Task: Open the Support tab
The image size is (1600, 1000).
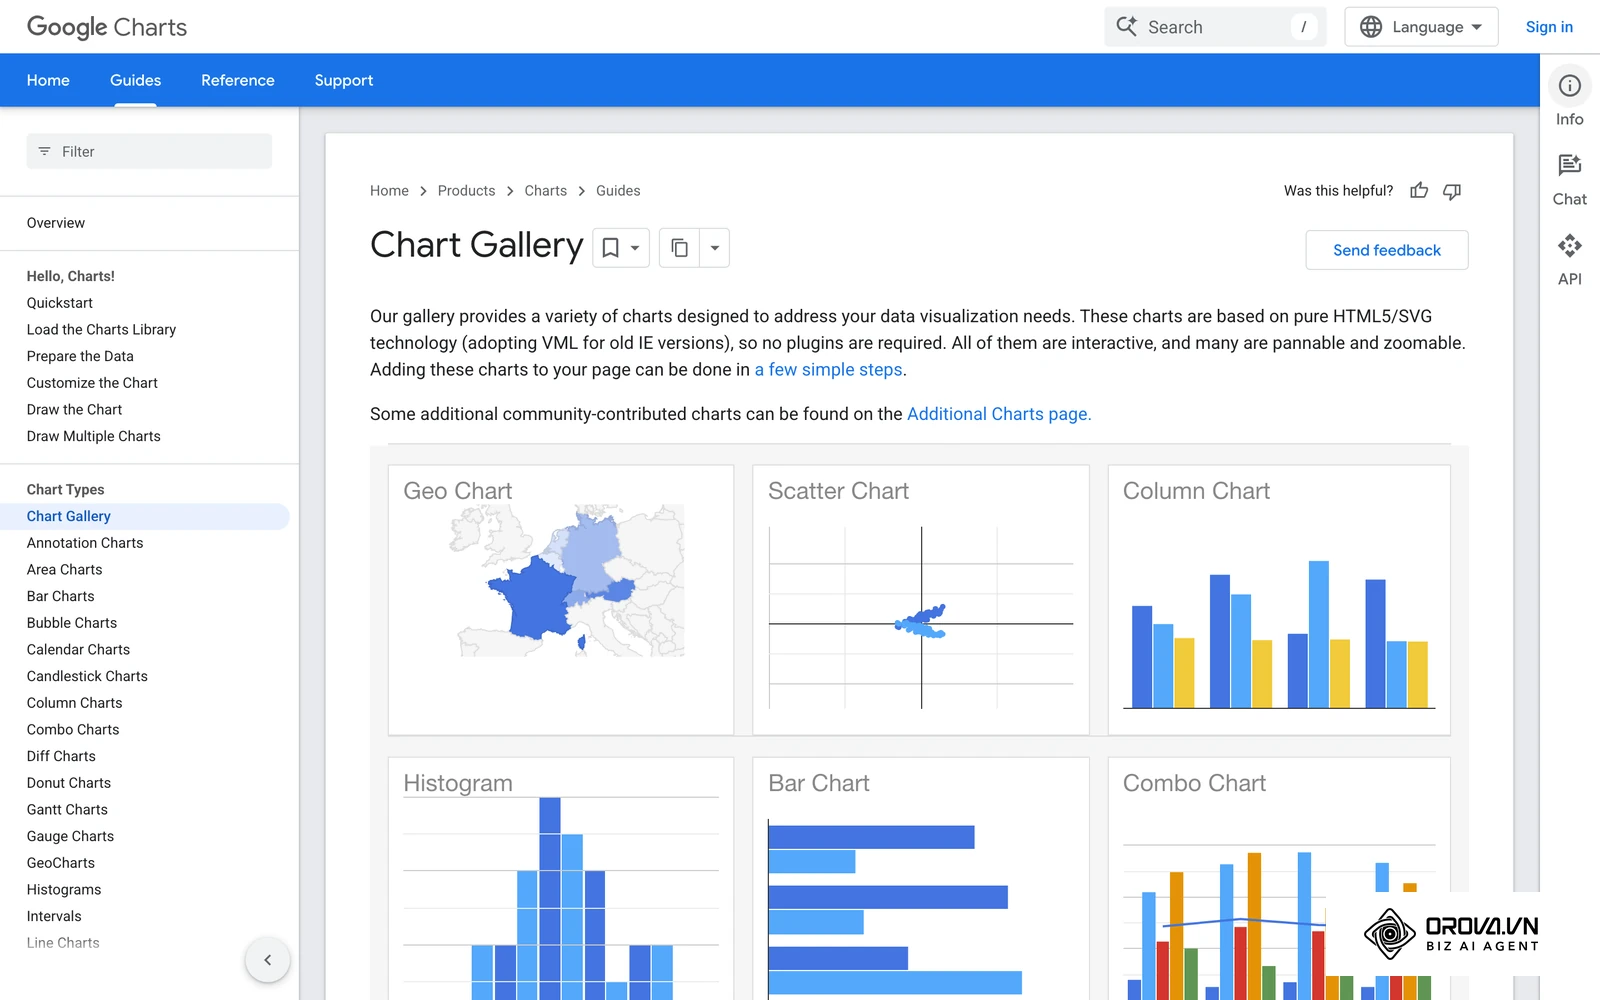Action: pyautogui.click(x=344, y=80)
